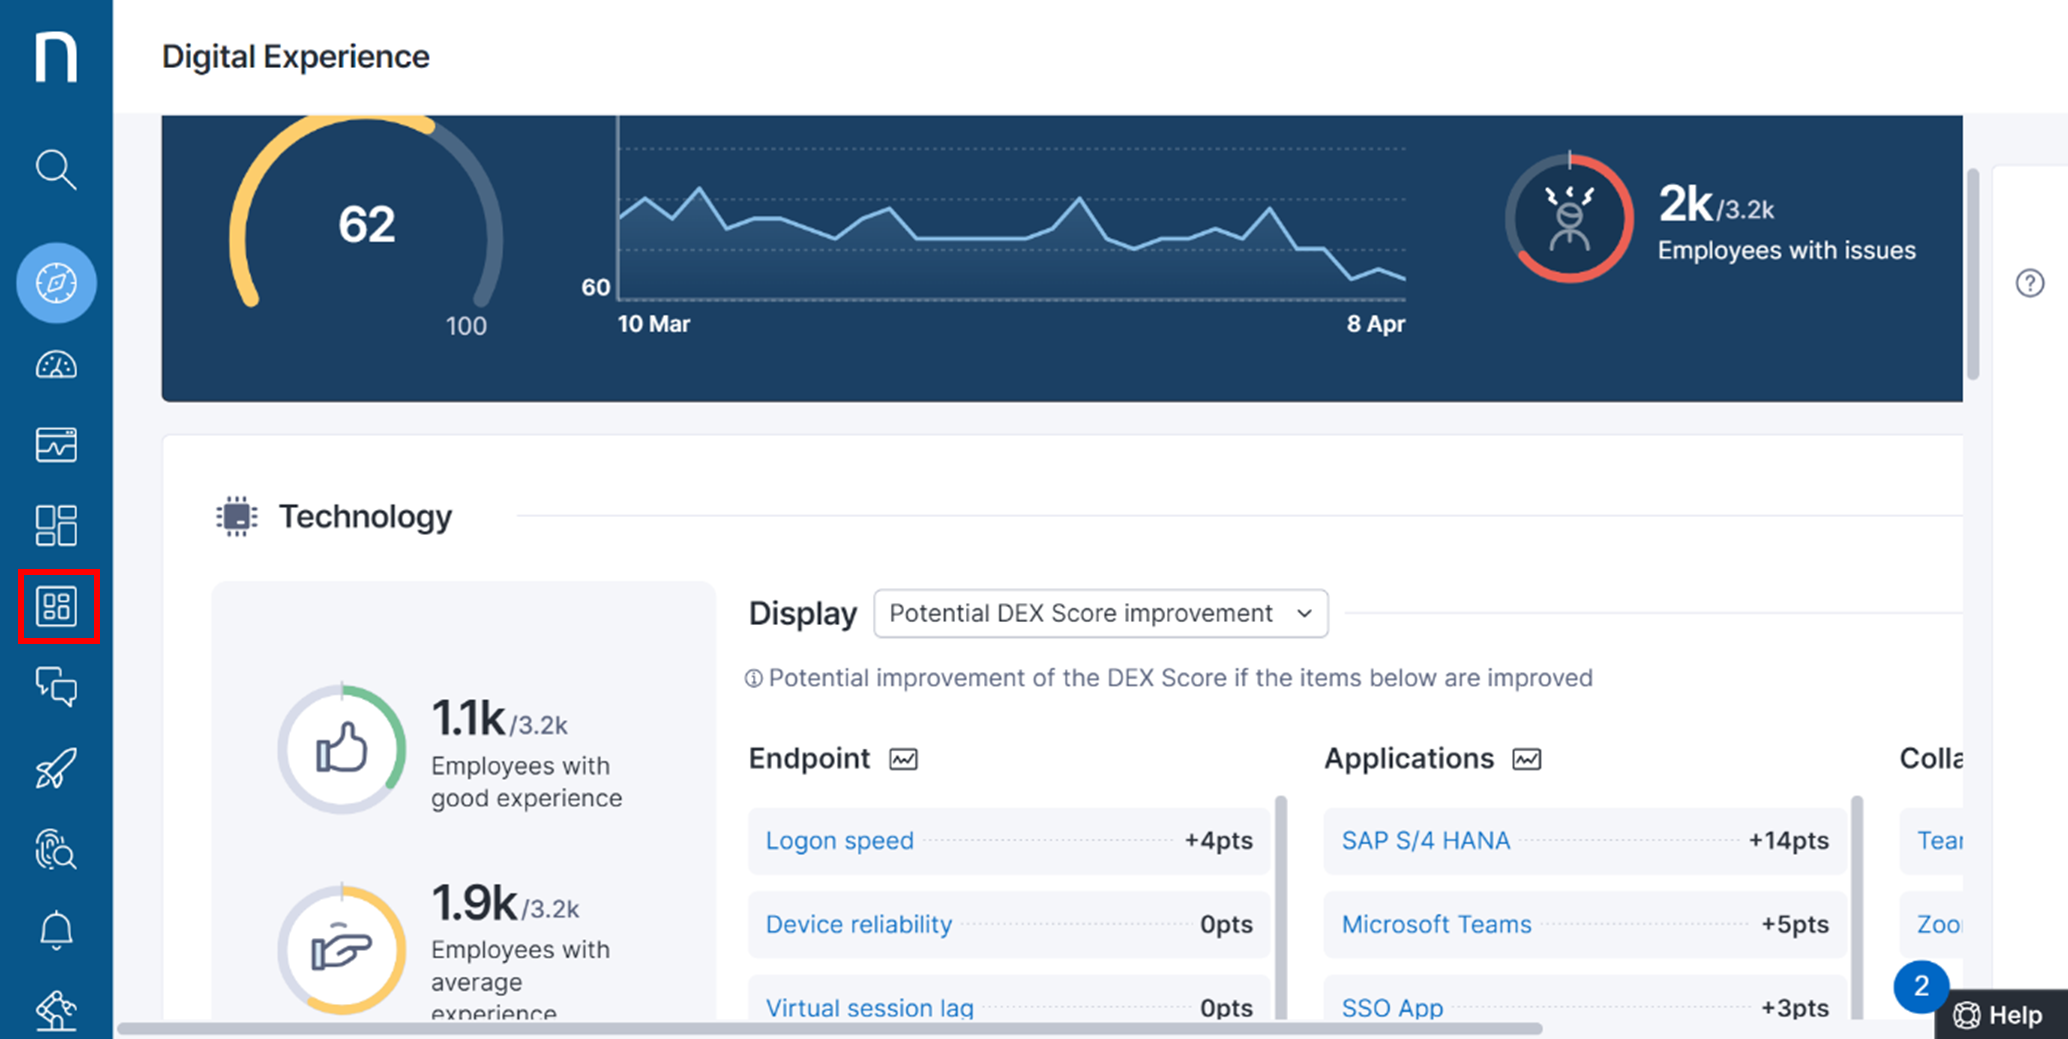
Task: Open the Applications chart icon
Action: [1526, 760]
